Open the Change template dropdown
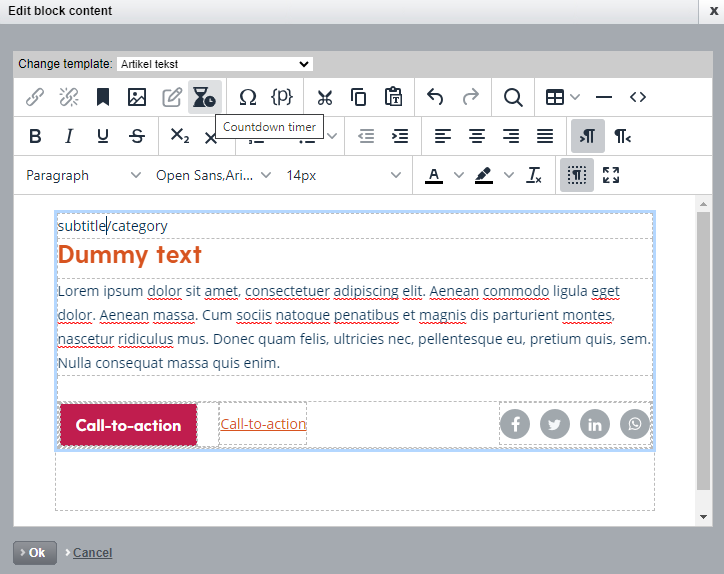 click(215, 64)
